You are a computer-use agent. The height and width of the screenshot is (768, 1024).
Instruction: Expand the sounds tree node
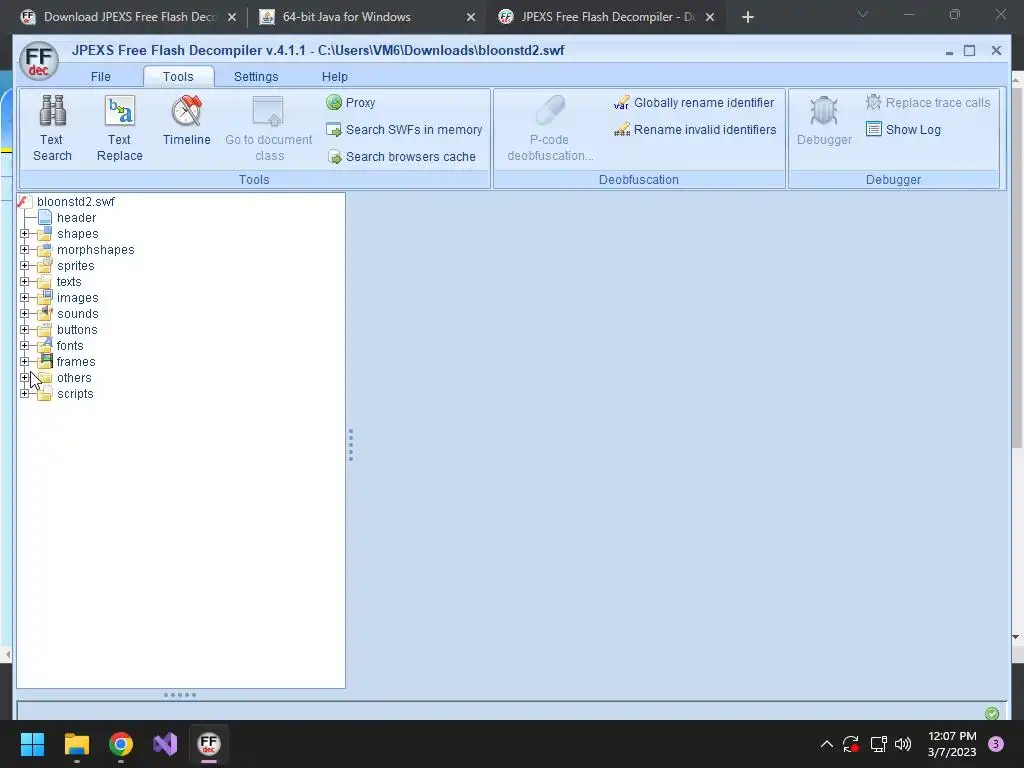click(25, 313)
